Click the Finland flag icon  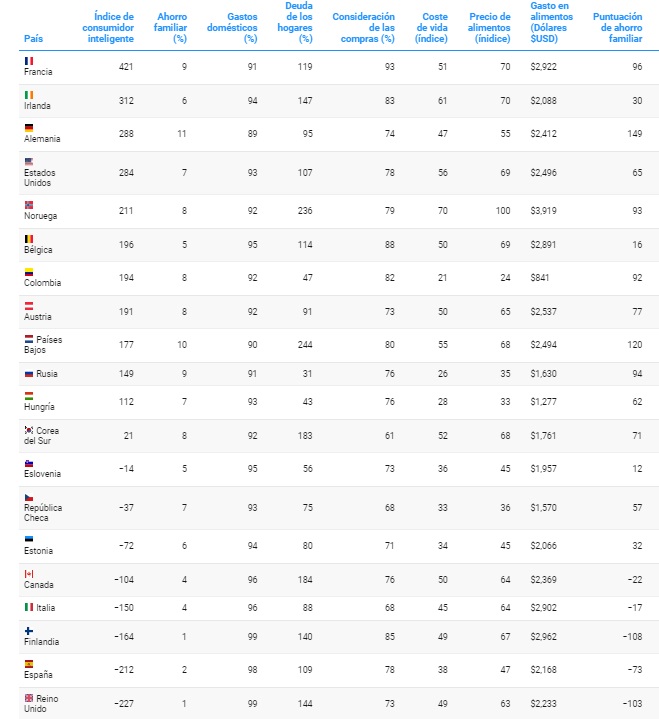click(x=29, y=631)
